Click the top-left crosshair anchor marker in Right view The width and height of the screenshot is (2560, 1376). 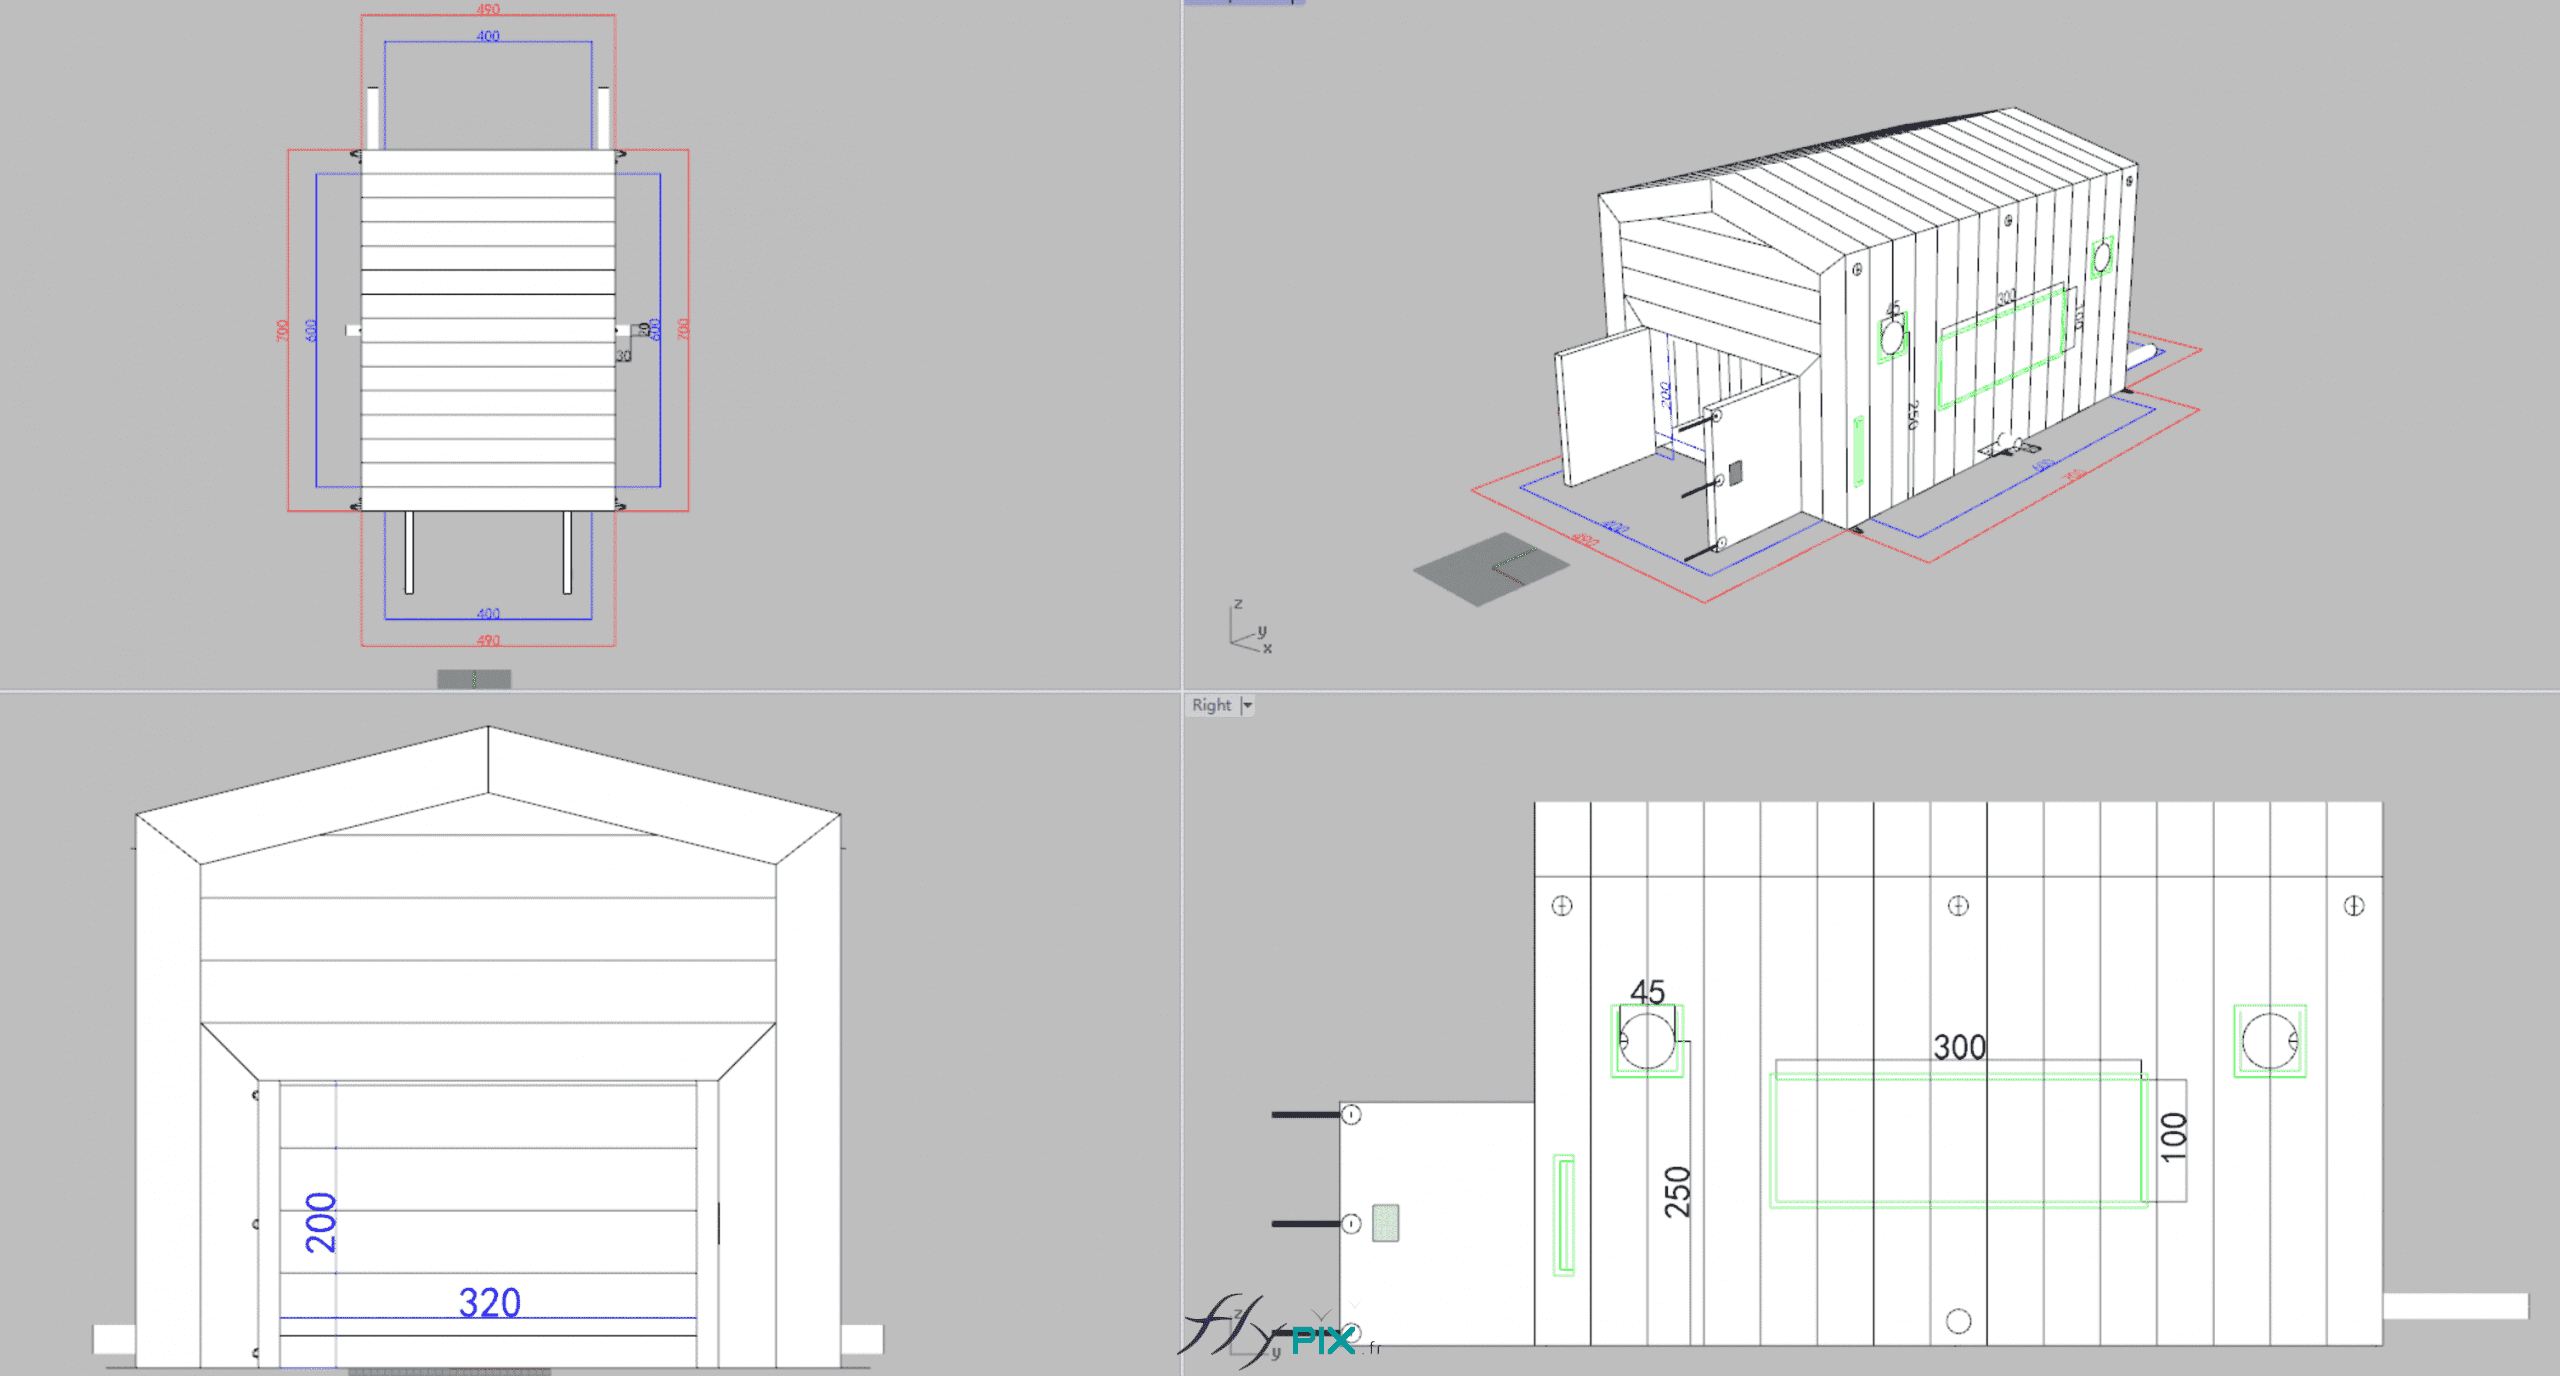[x=1561, y=905]
